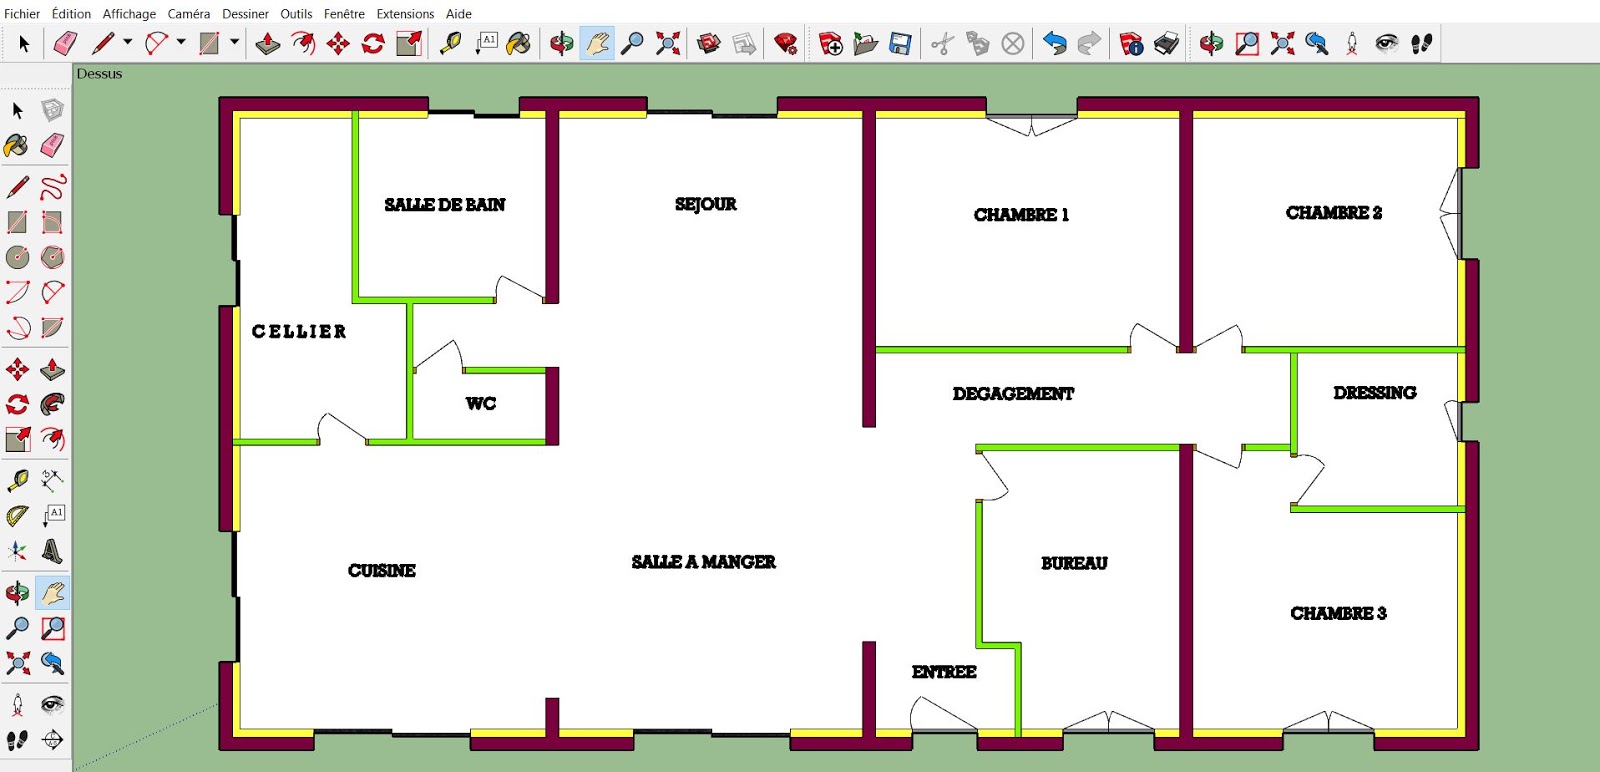The width and height of the screenshot is (1600, 772).
Task: Activate the Follow Me tool
Action: click(52, 404)
